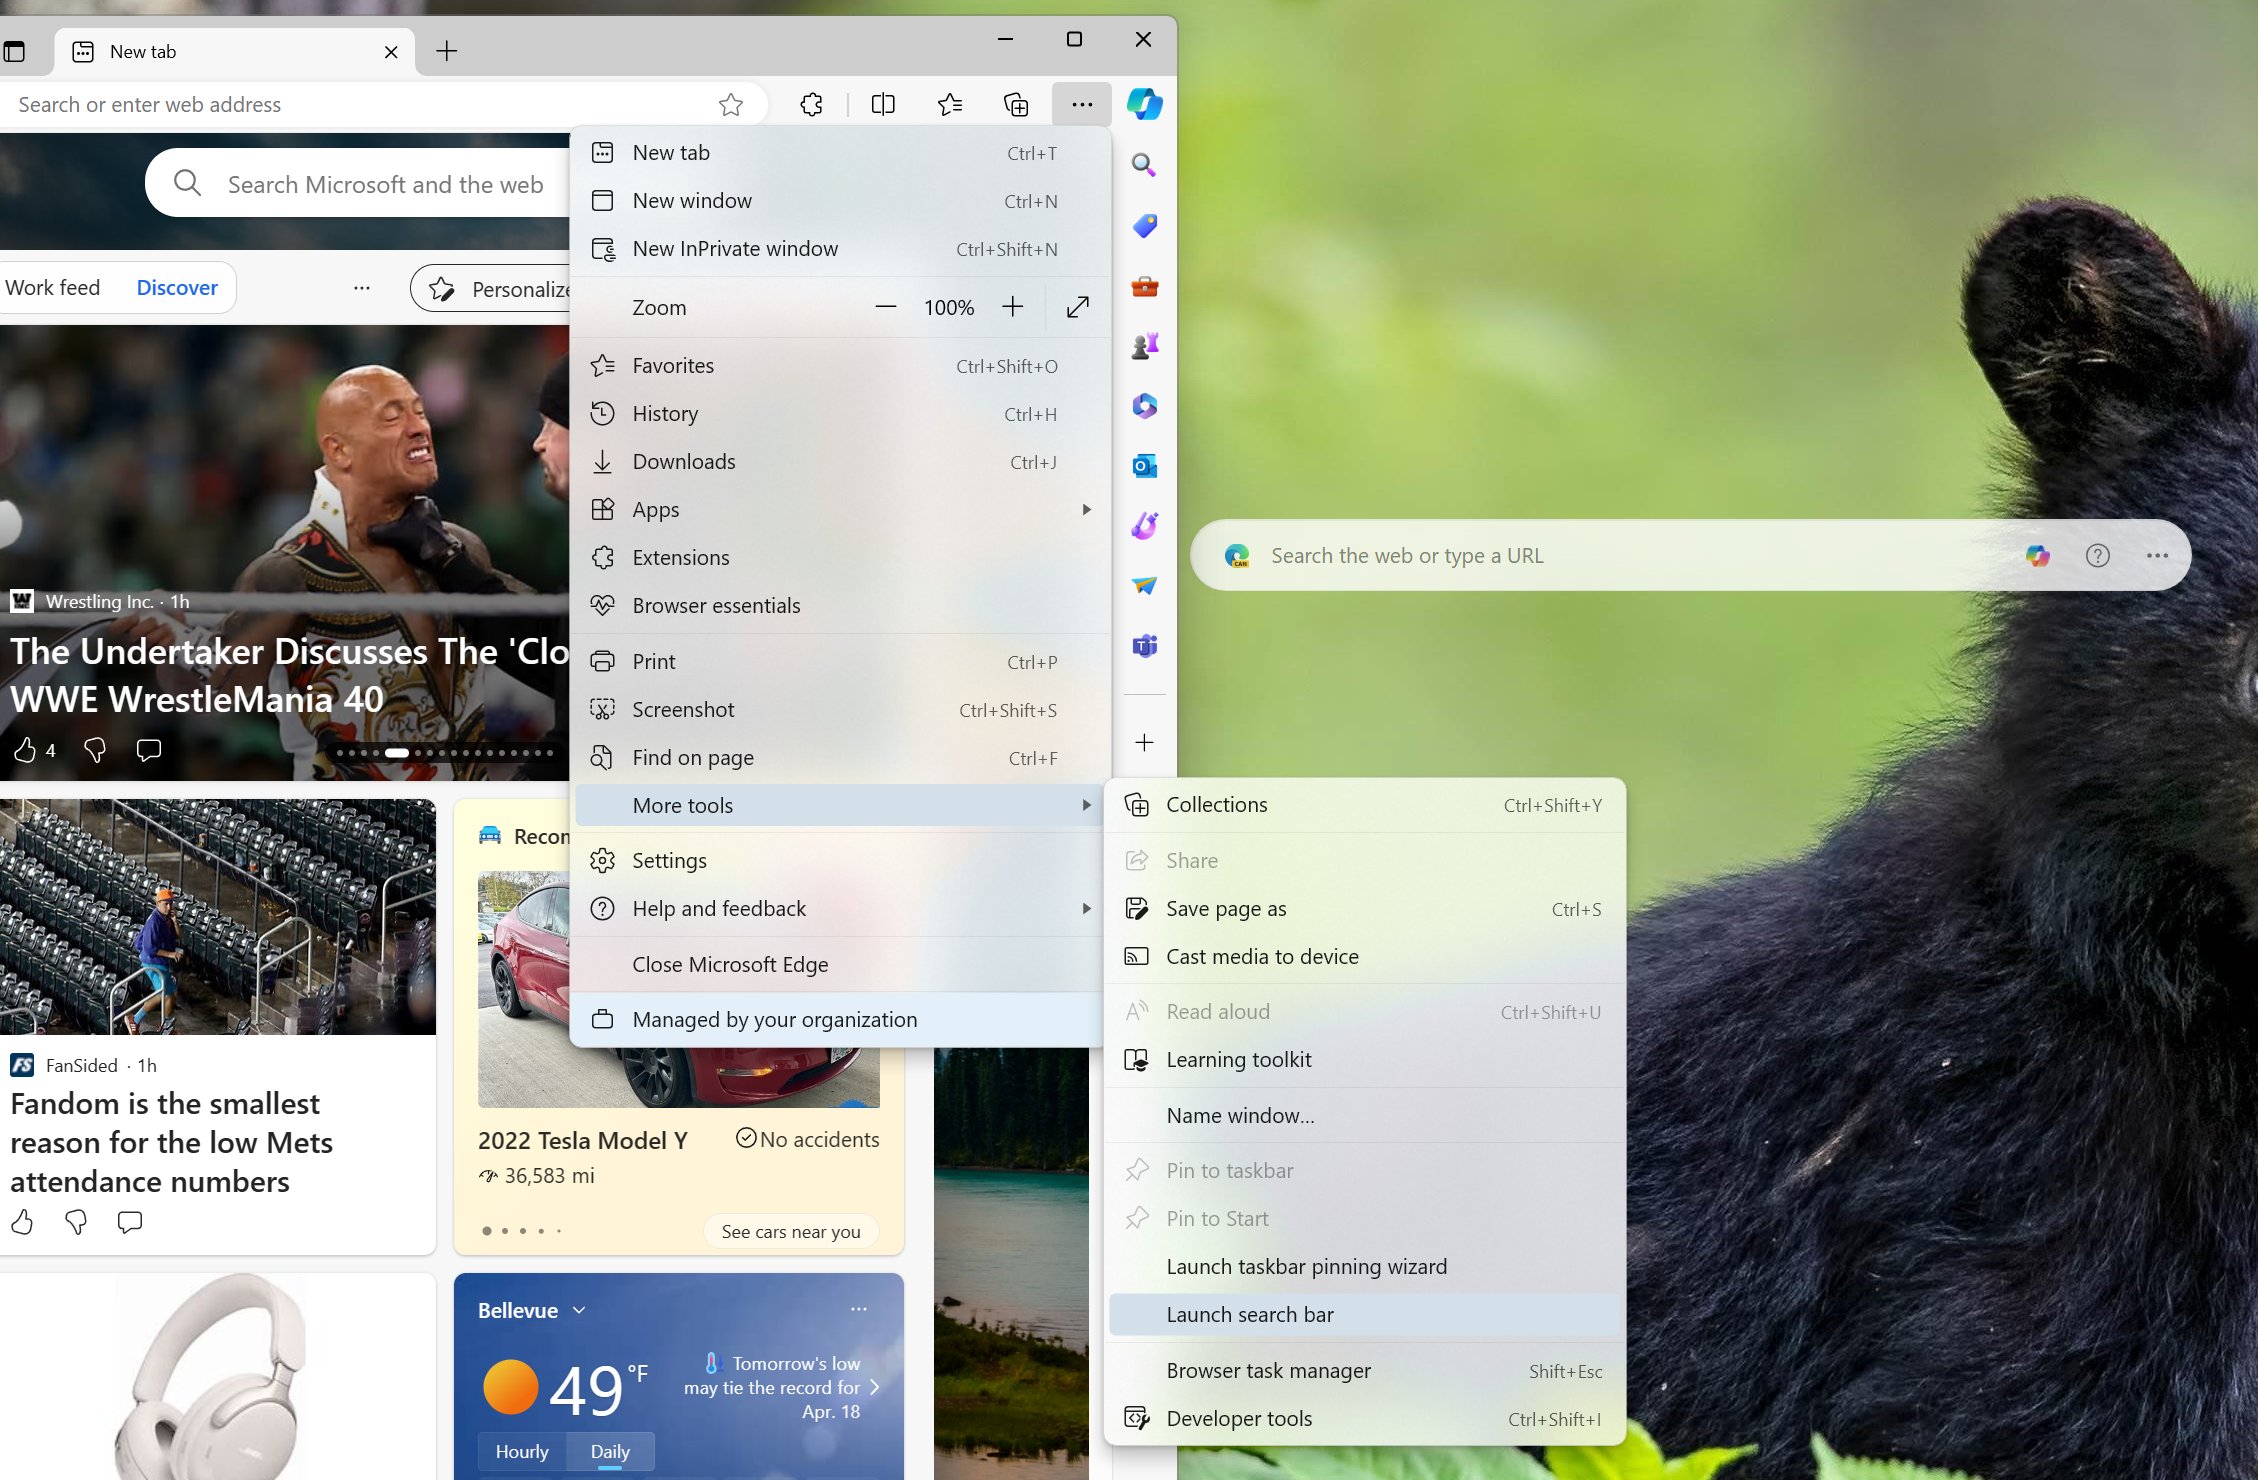Switch to the Work feed tab

[53, 288]
